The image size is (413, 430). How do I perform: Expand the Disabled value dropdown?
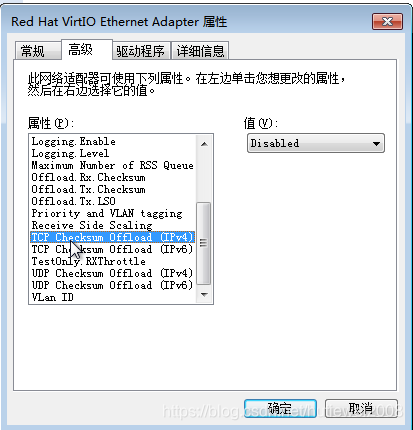point(316,143)
